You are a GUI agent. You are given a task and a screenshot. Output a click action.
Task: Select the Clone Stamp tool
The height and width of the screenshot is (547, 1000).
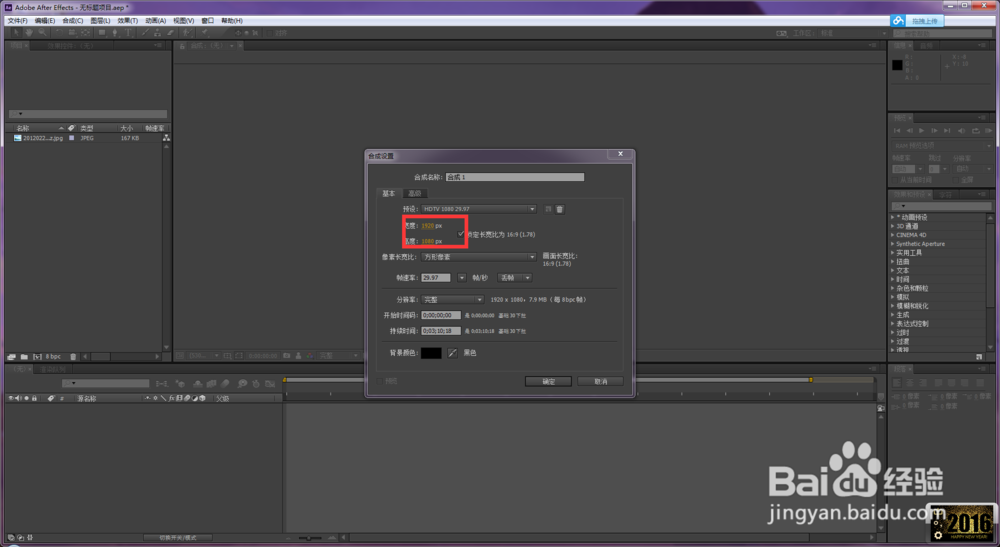pyautogui.click(x=158, y=32)
